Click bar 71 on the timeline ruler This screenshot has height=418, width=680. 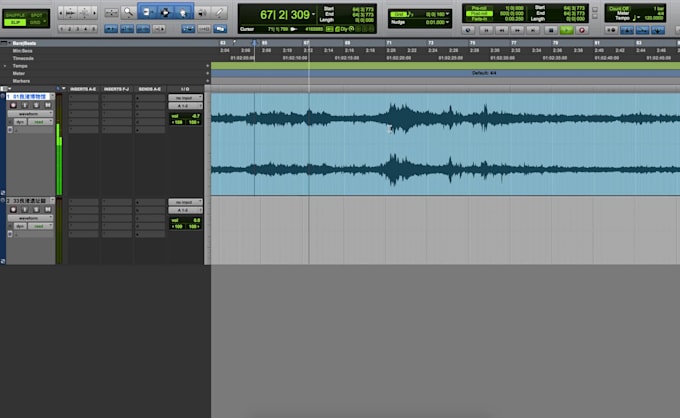(x=389, y=43)
